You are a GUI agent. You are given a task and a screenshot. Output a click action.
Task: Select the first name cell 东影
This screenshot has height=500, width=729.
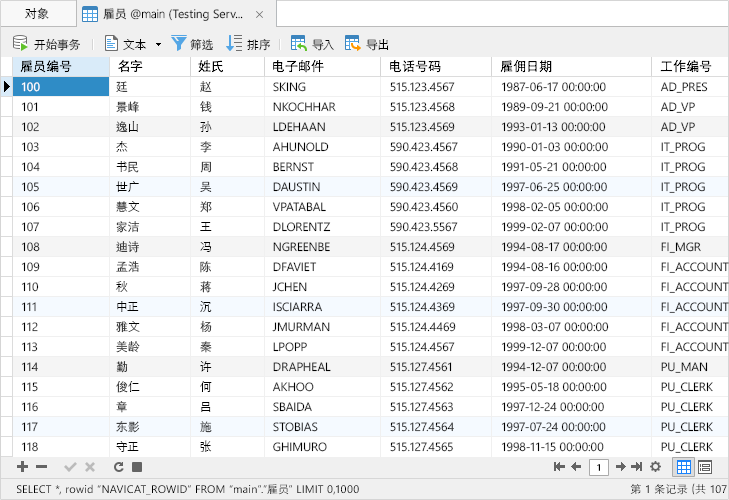(x=150, y=427)
